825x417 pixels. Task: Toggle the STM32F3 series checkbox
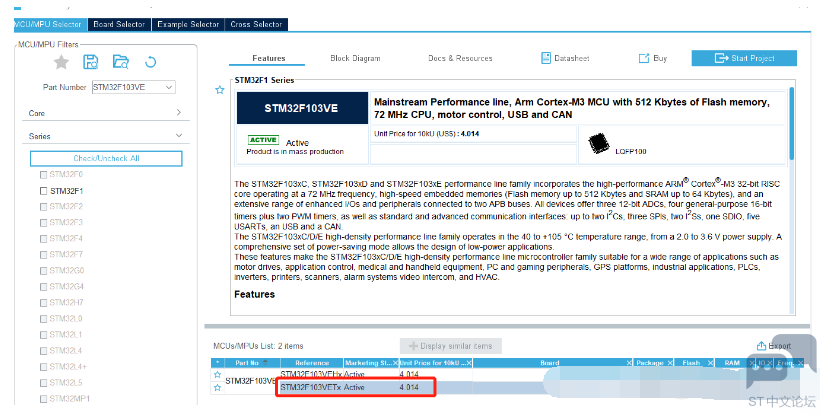[43, 222]
